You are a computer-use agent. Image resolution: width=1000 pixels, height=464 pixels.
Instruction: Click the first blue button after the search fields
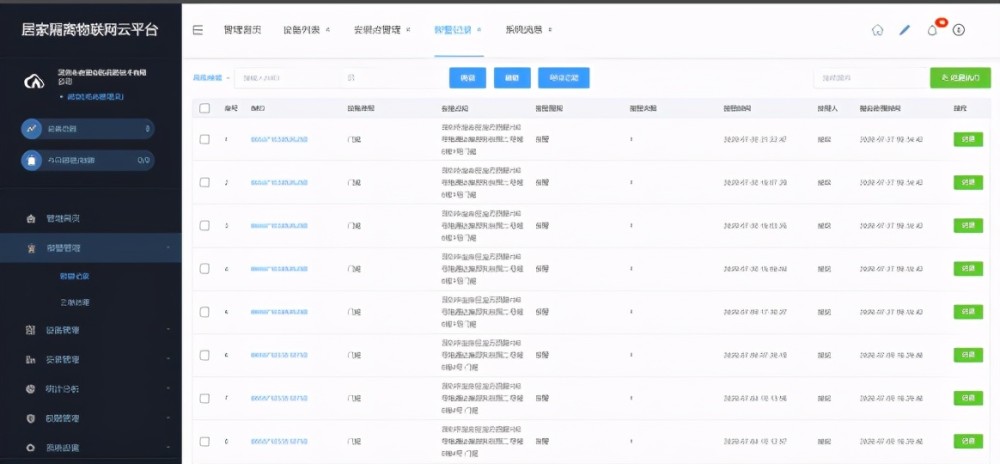[467, 78]
